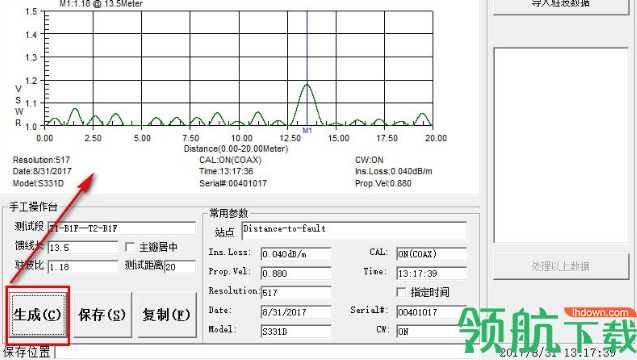Click the CAL:ON(COAX) text under chart
Image resolution: width=637 pixels, height=360 pixels.
230,160
